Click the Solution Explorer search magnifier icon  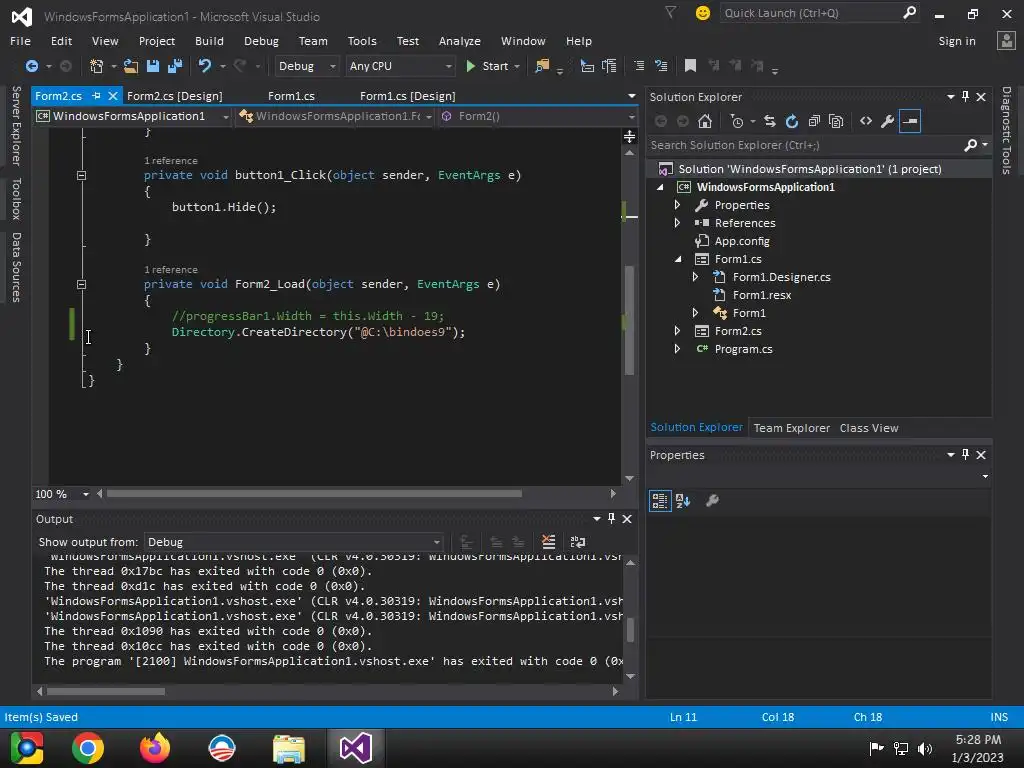[970, 145]
